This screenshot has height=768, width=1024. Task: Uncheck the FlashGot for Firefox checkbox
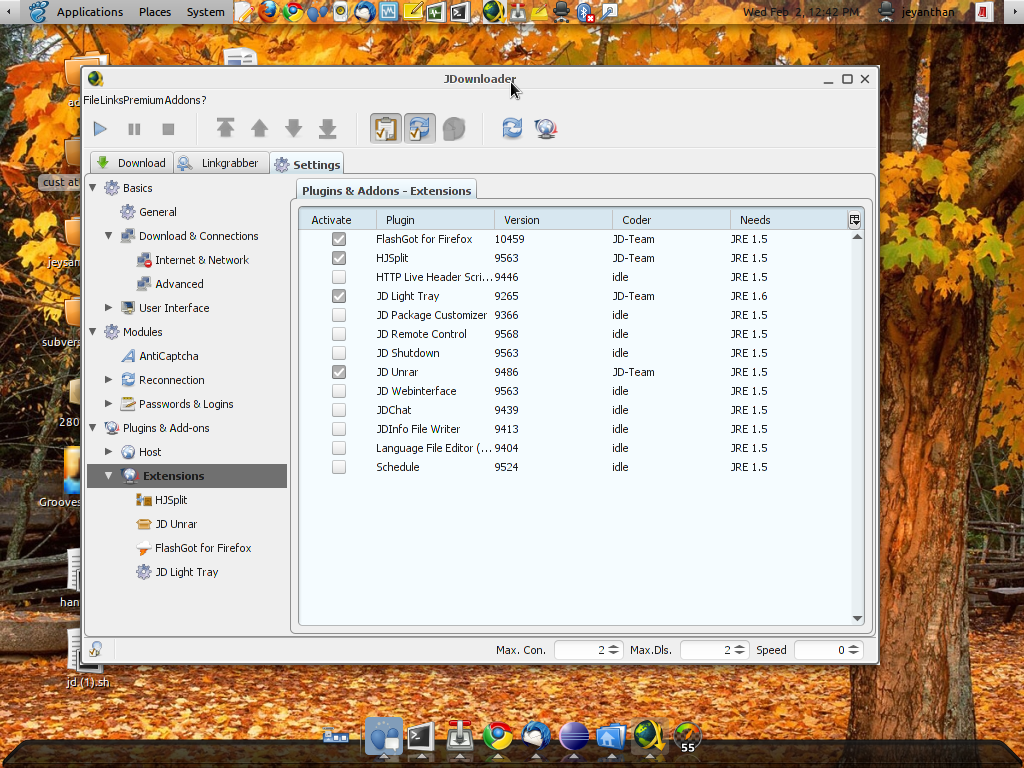click(339, 239)
